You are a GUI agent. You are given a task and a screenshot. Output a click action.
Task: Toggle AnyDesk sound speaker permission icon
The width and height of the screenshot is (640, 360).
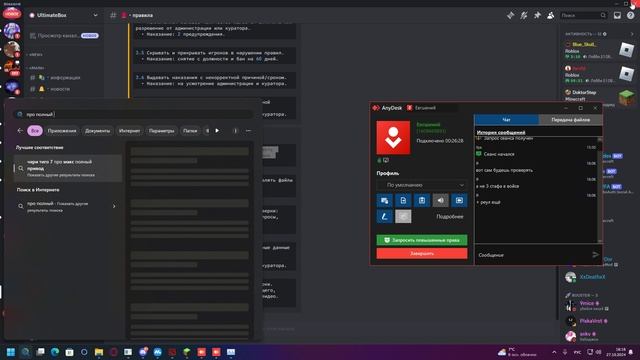pyautogui.click(x=440, y=200)
